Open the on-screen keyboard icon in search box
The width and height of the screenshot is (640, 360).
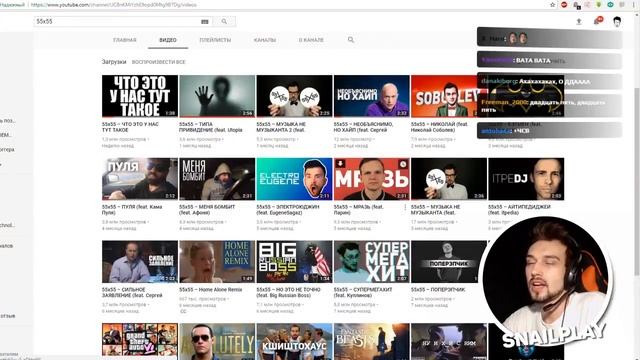[205, 22]
